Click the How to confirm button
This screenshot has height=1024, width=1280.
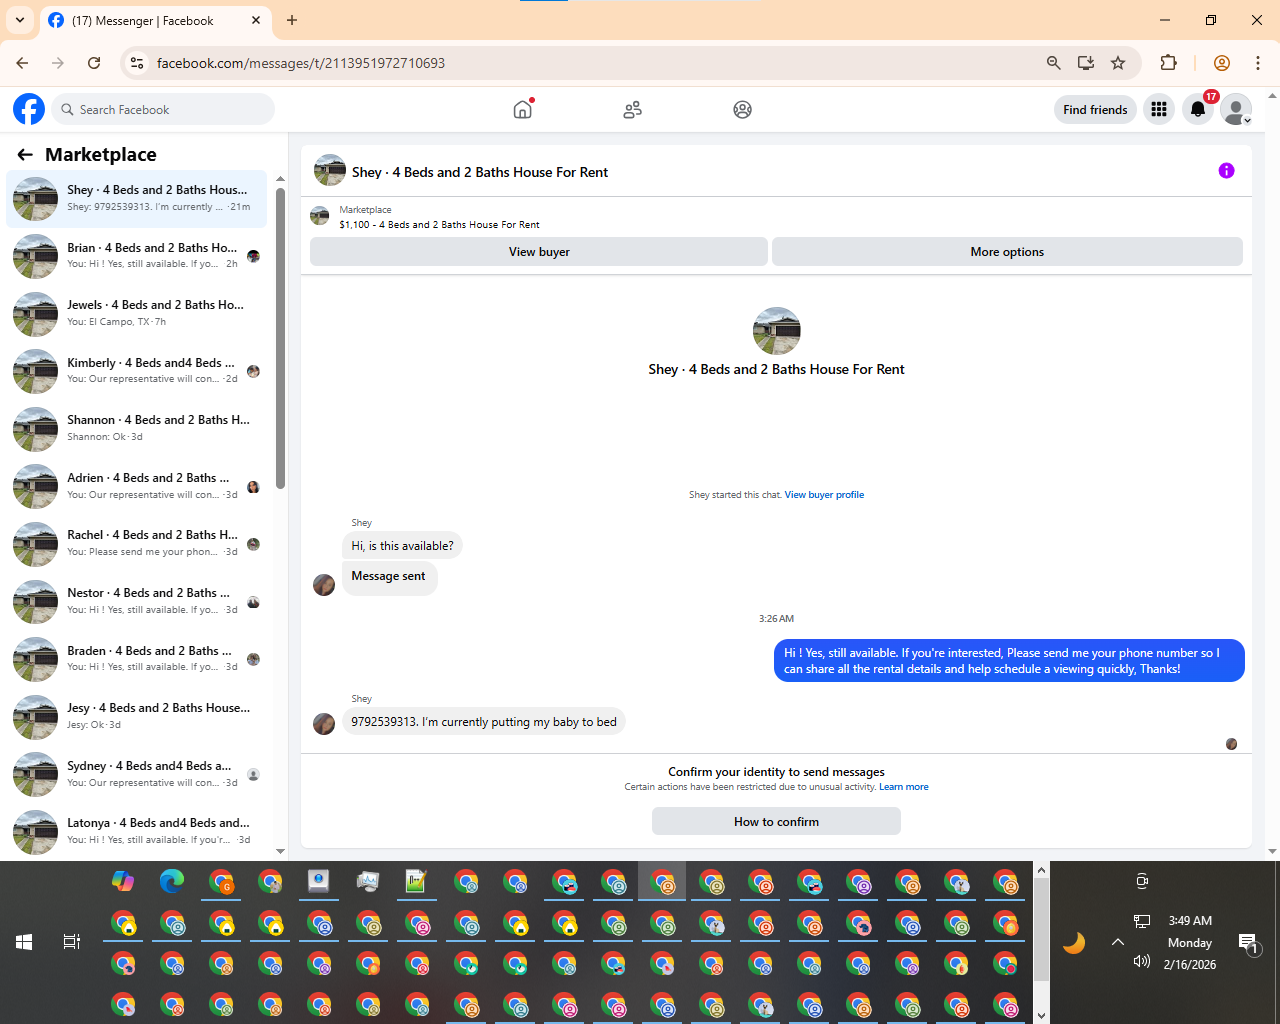pos(776,821)
